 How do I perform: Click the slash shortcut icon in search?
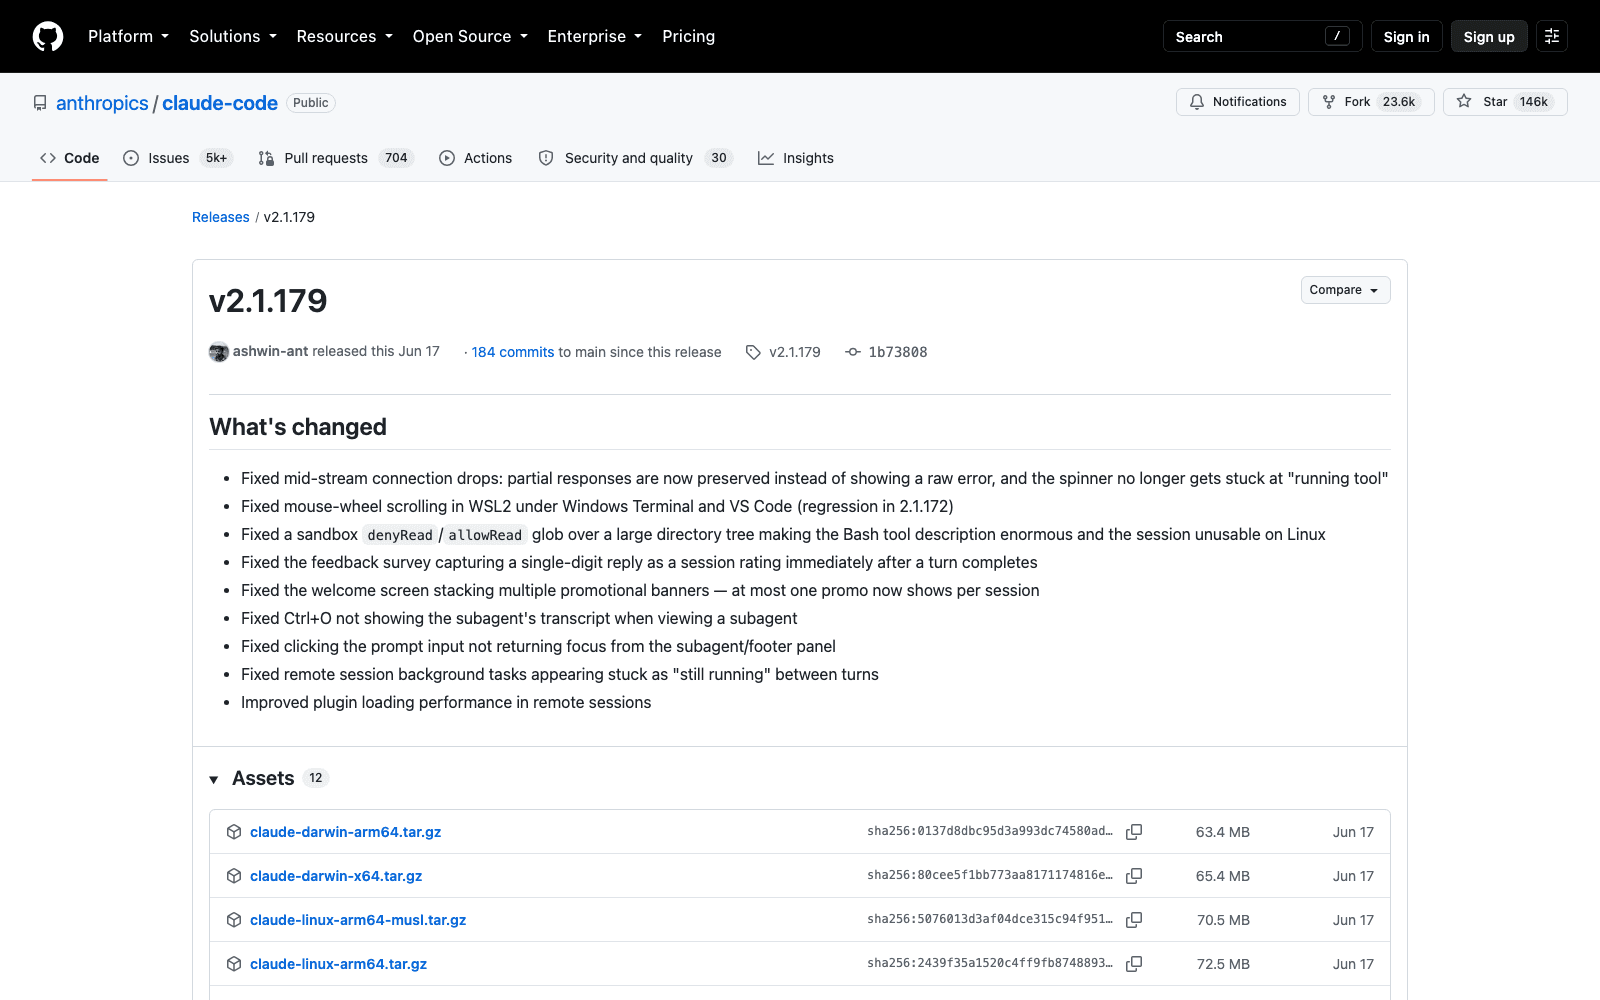click(1337, 36)
